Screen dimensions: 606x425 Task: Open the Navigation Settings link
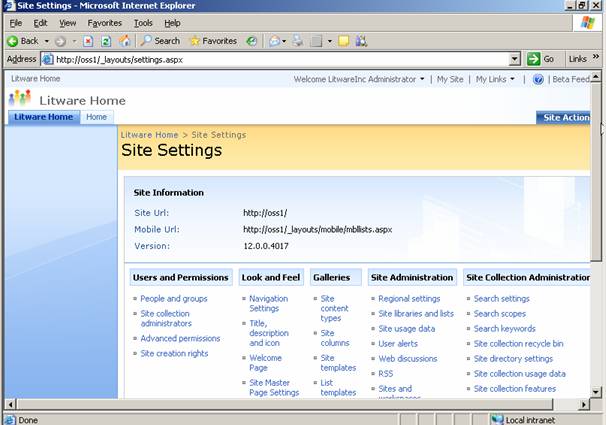point(268,303)
